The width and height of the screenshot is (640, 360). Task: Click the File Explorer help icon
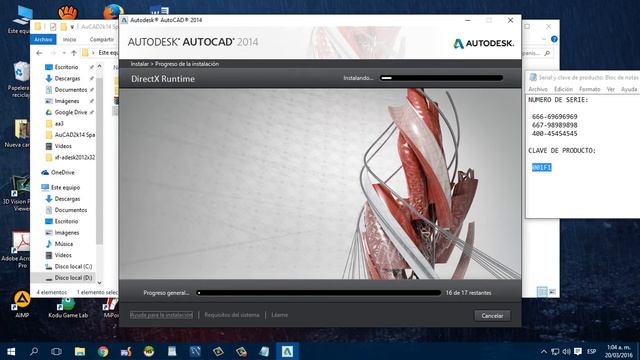click(554, 39)
